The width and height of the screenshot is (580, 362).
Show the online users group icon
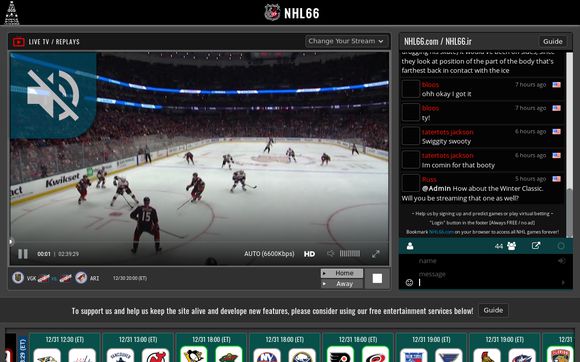click(512, 246)
